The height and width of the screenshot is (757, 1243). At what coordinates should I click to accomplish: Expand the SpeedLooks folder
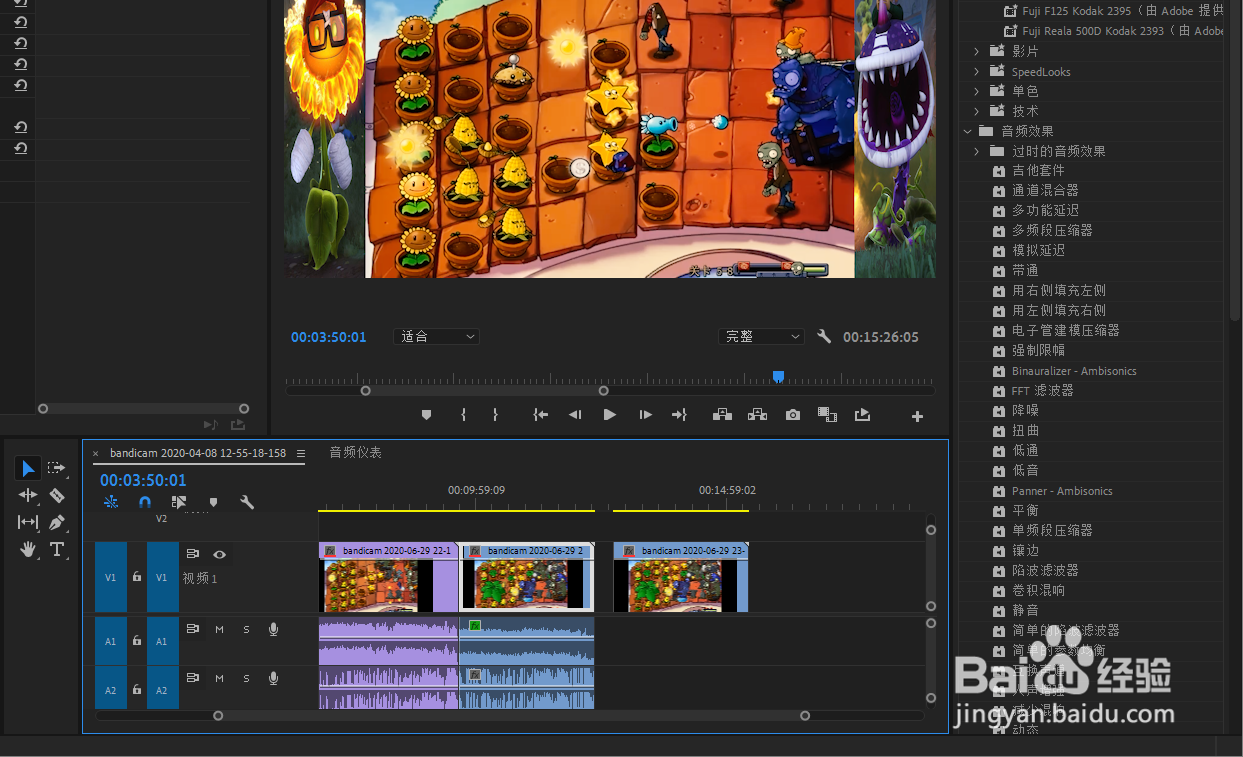point(977,71)
